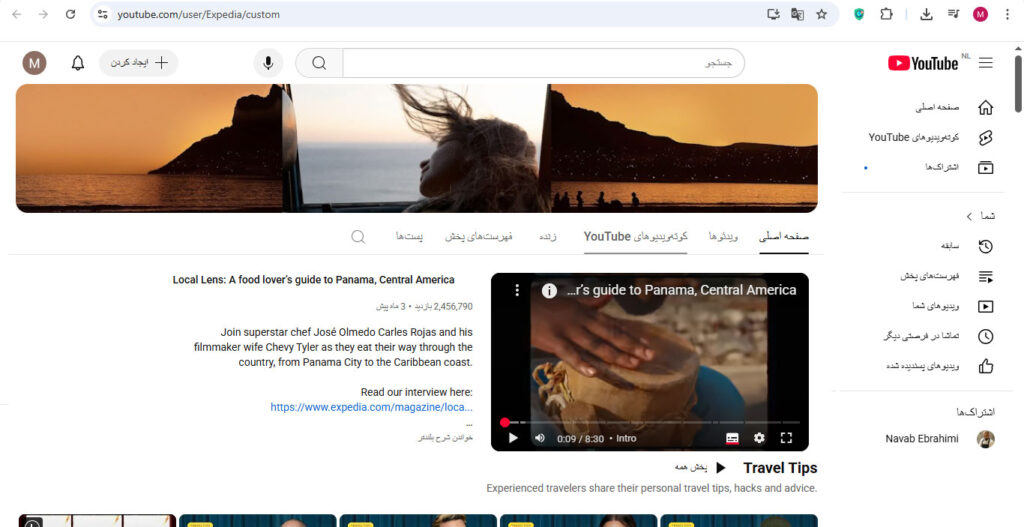The width and height of the screenshot is (1024, 527).
Task: Toggle subtitles on the video player
Action: [732, 438]
